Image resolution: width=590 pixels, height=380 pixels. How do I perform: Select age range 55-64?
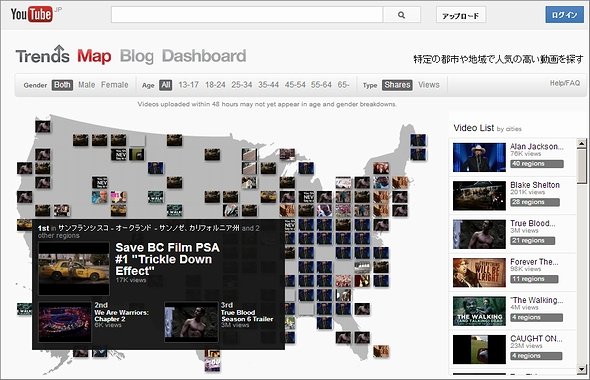tap(321, 85)
